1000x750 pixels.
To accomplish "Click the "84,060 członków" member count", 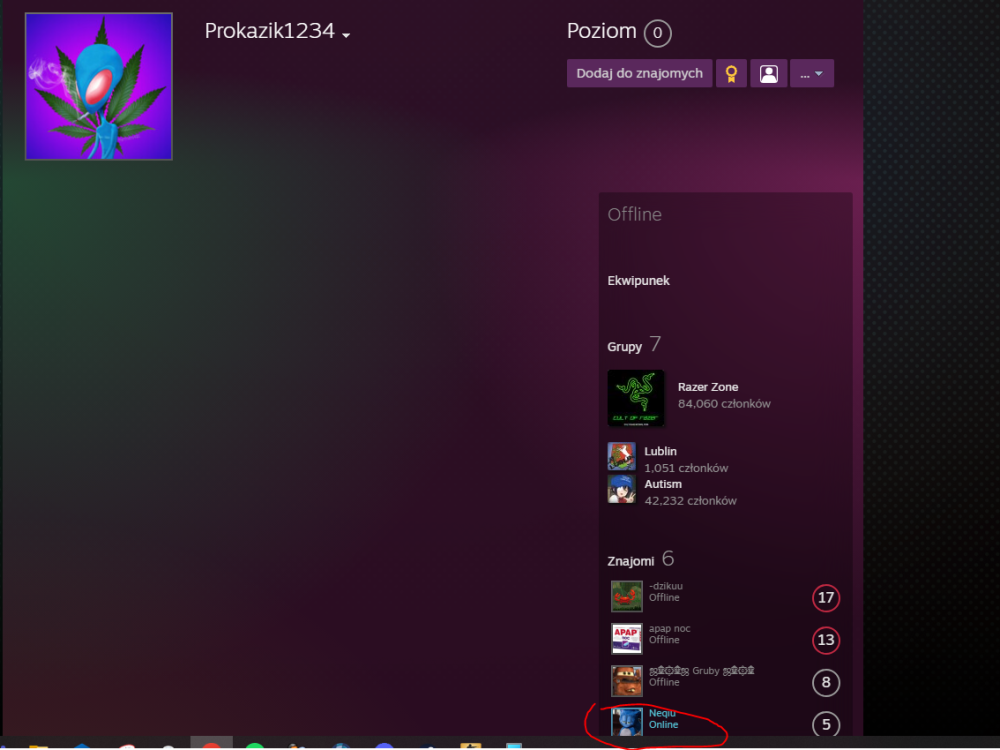I will coord(724,404).
